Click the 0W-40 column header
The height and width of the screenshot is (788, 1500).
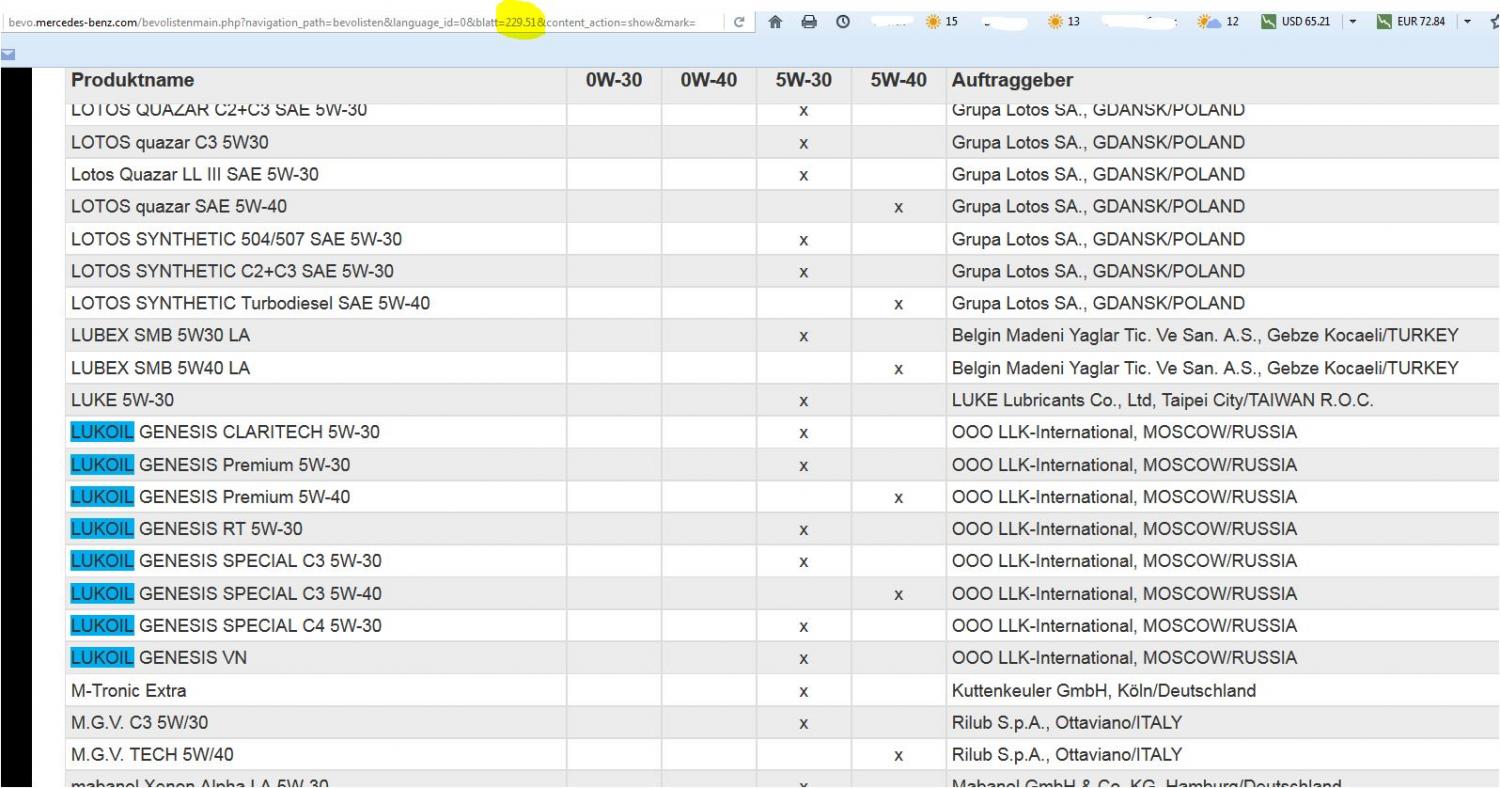coord(708,81)
